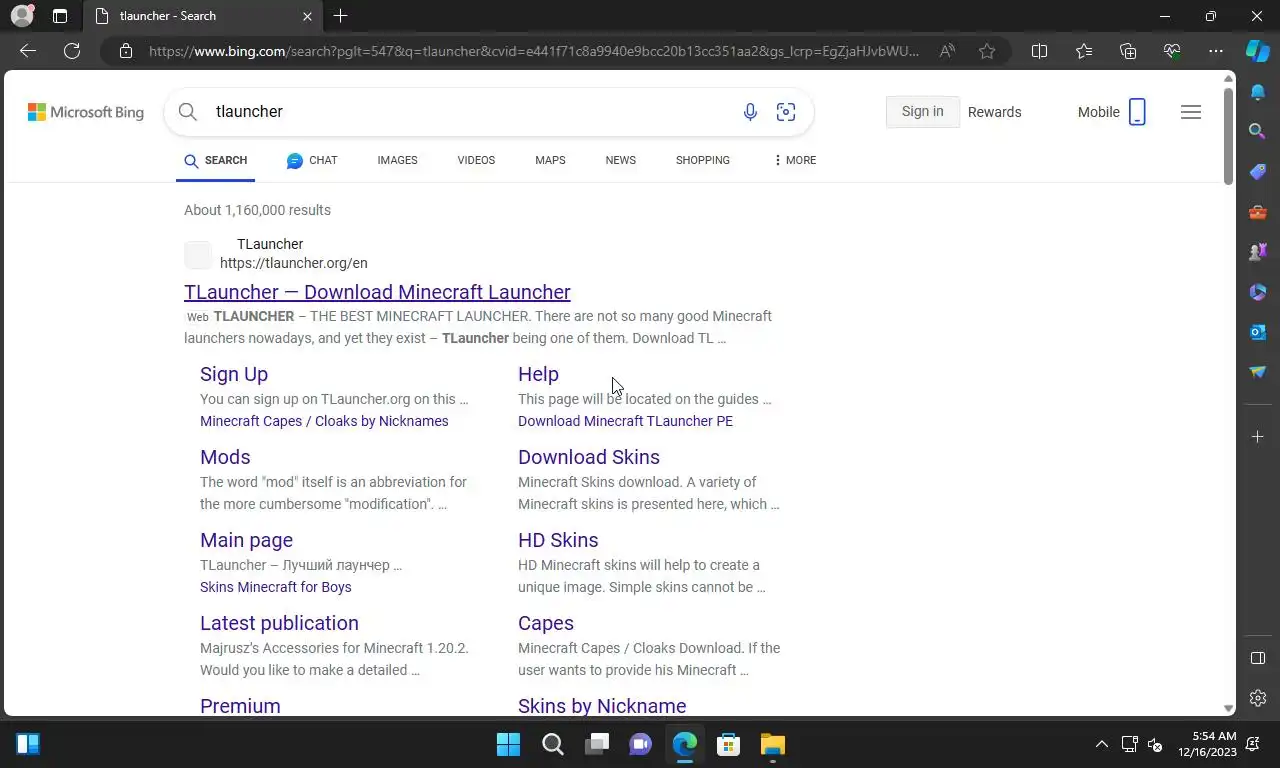Open Windows Start button on taskbar
The height and width of the screenshot is (768, 1280).
click(x=508, y=744)
